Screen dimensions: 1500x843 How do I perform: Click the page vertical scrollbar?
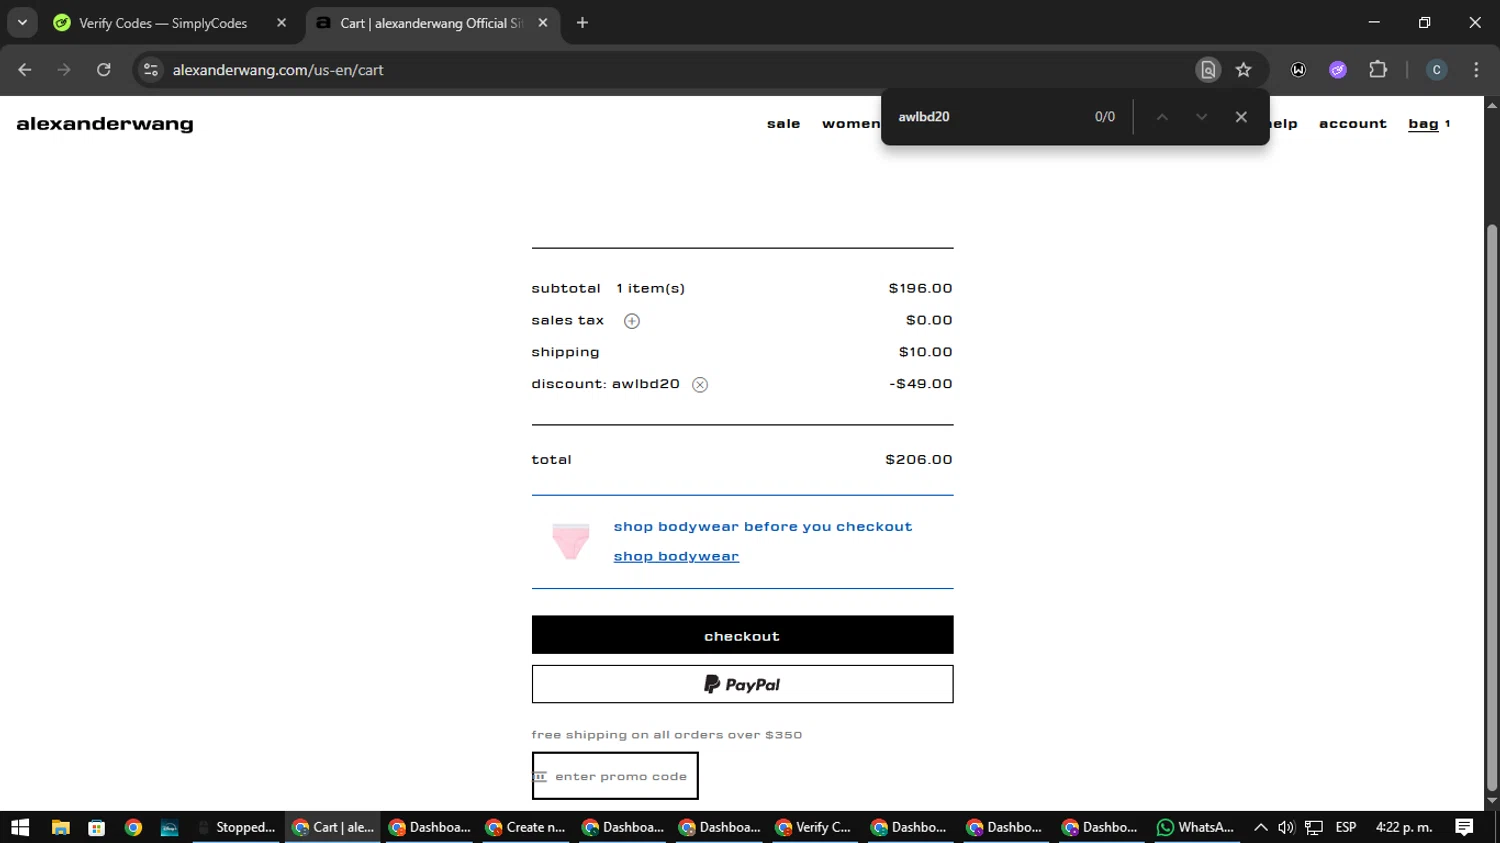(1492, 508)
